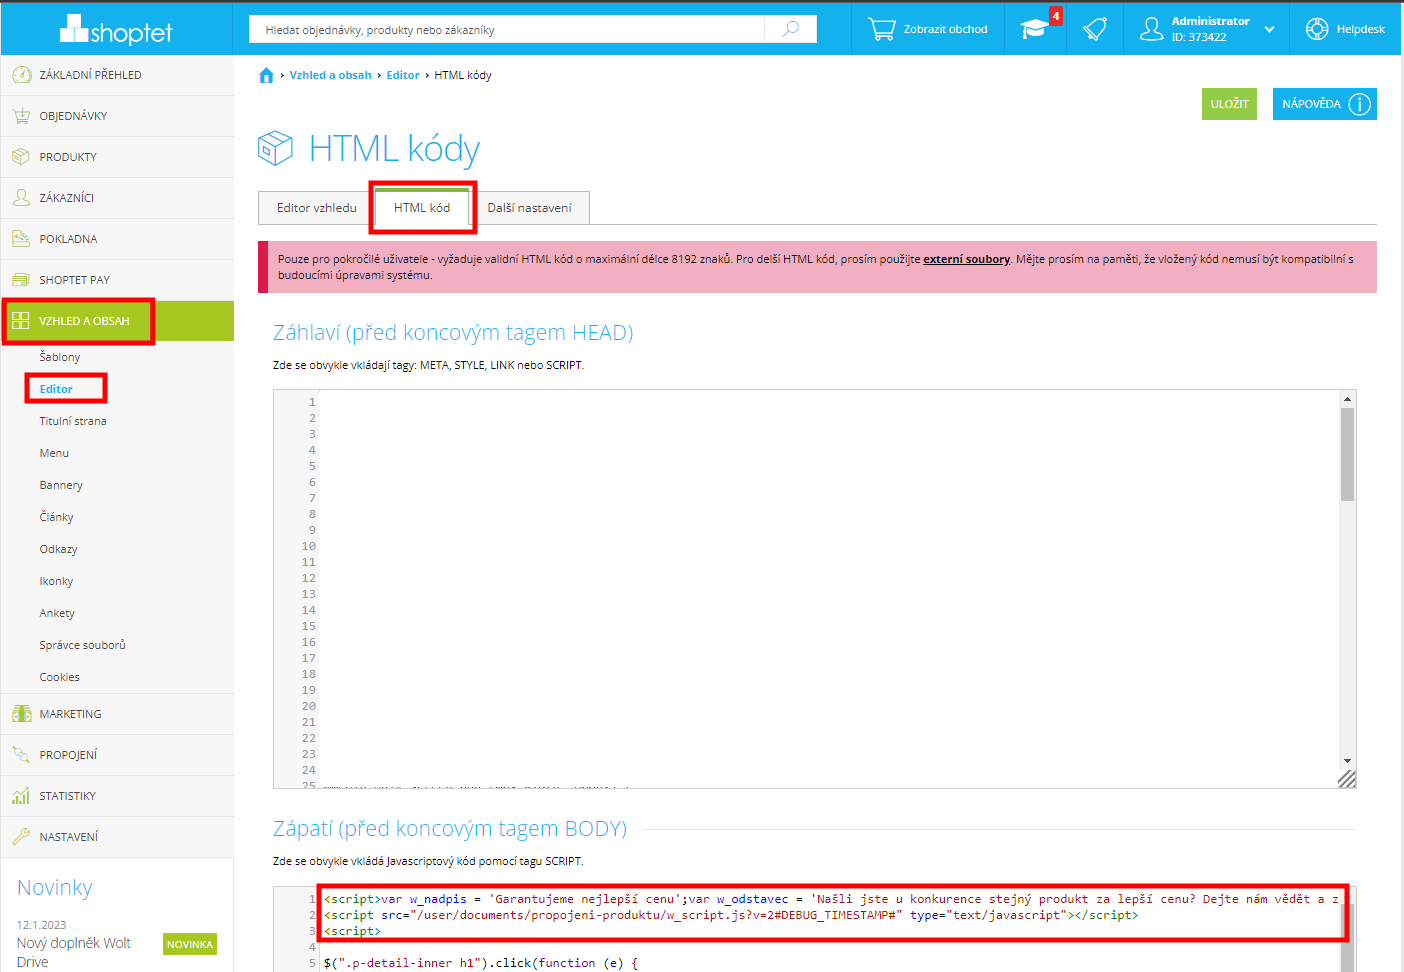The image size is (1404, 972).
Task: Open the Ikonky submenu item
Action: click(56, 581)
